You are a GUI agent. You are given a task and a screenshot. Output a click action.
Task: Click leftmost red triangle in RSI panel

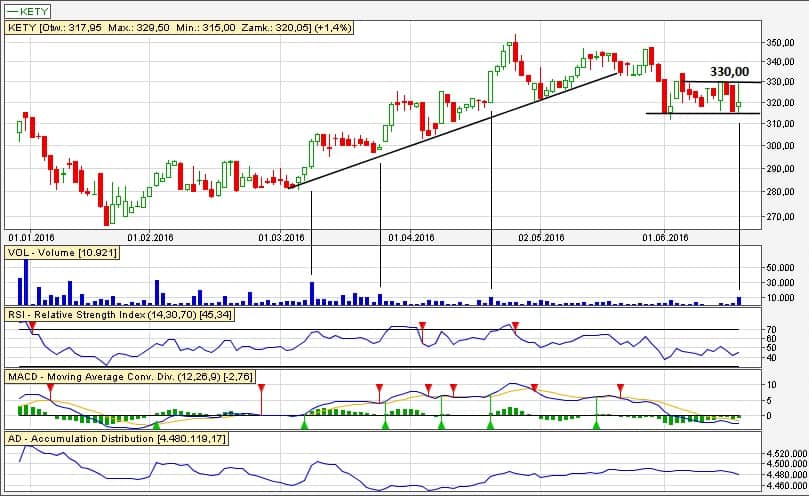tap(32, 326)
